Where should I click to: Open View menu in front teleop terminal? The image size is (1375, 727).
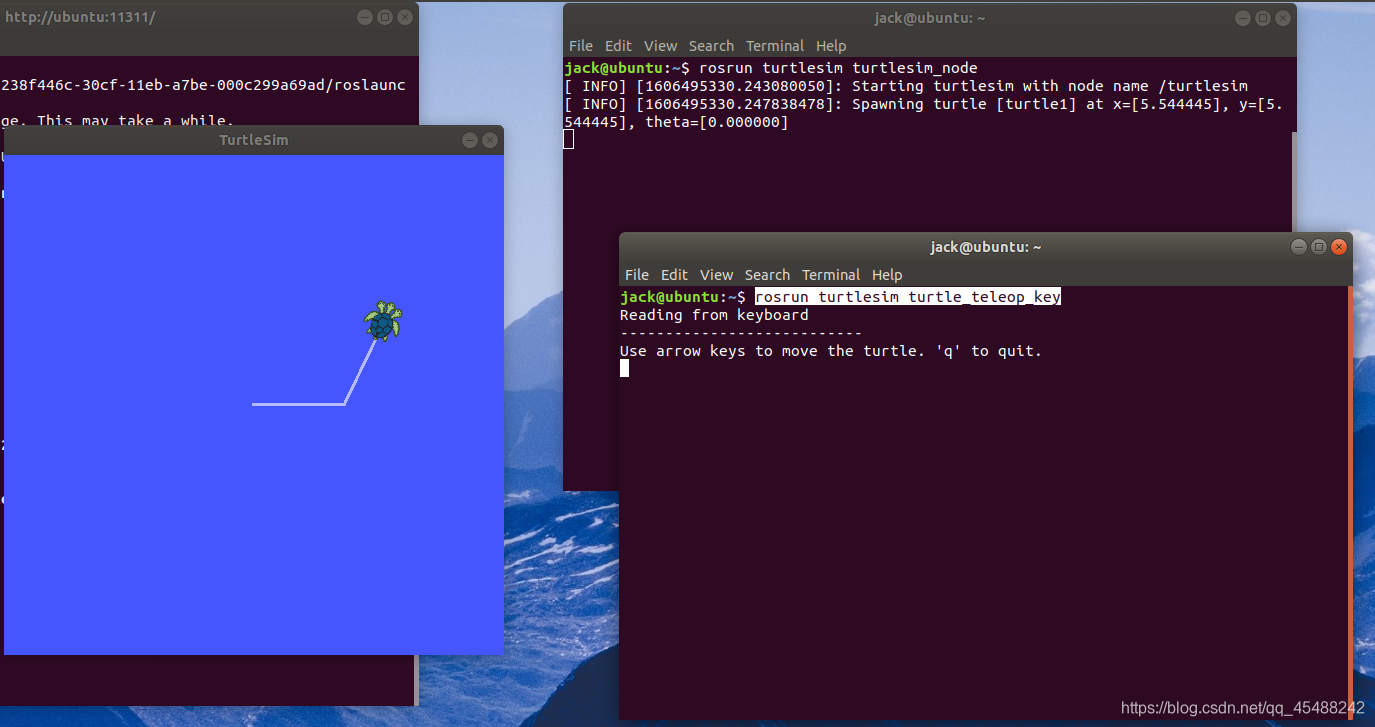tap(716, 275)
